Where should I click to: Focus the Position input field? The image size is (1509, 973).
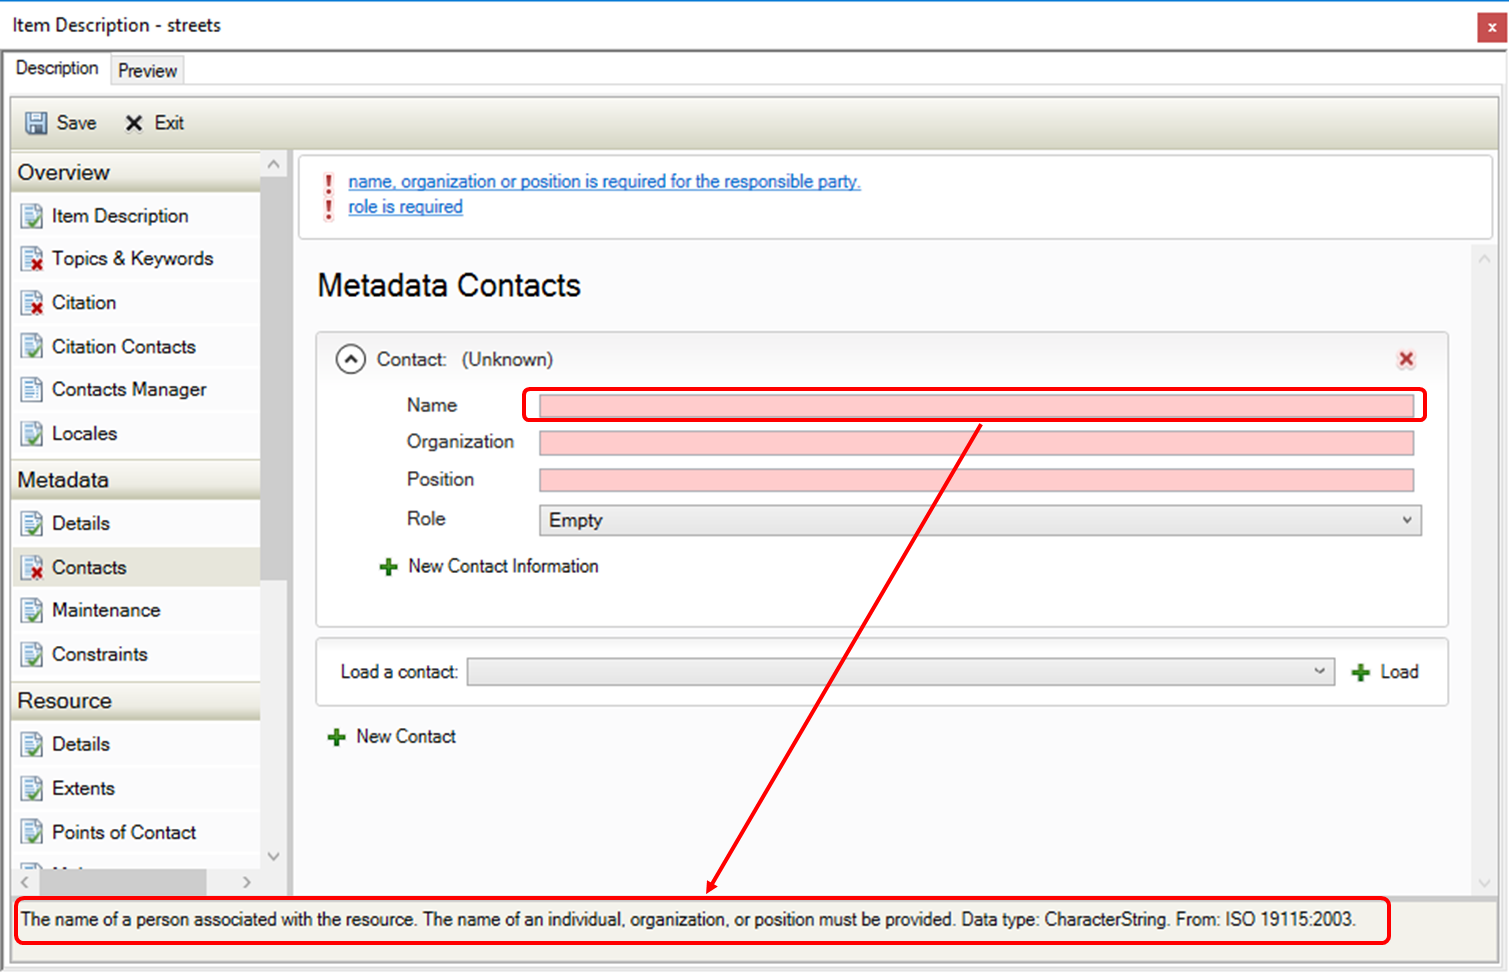coord(976,480)
